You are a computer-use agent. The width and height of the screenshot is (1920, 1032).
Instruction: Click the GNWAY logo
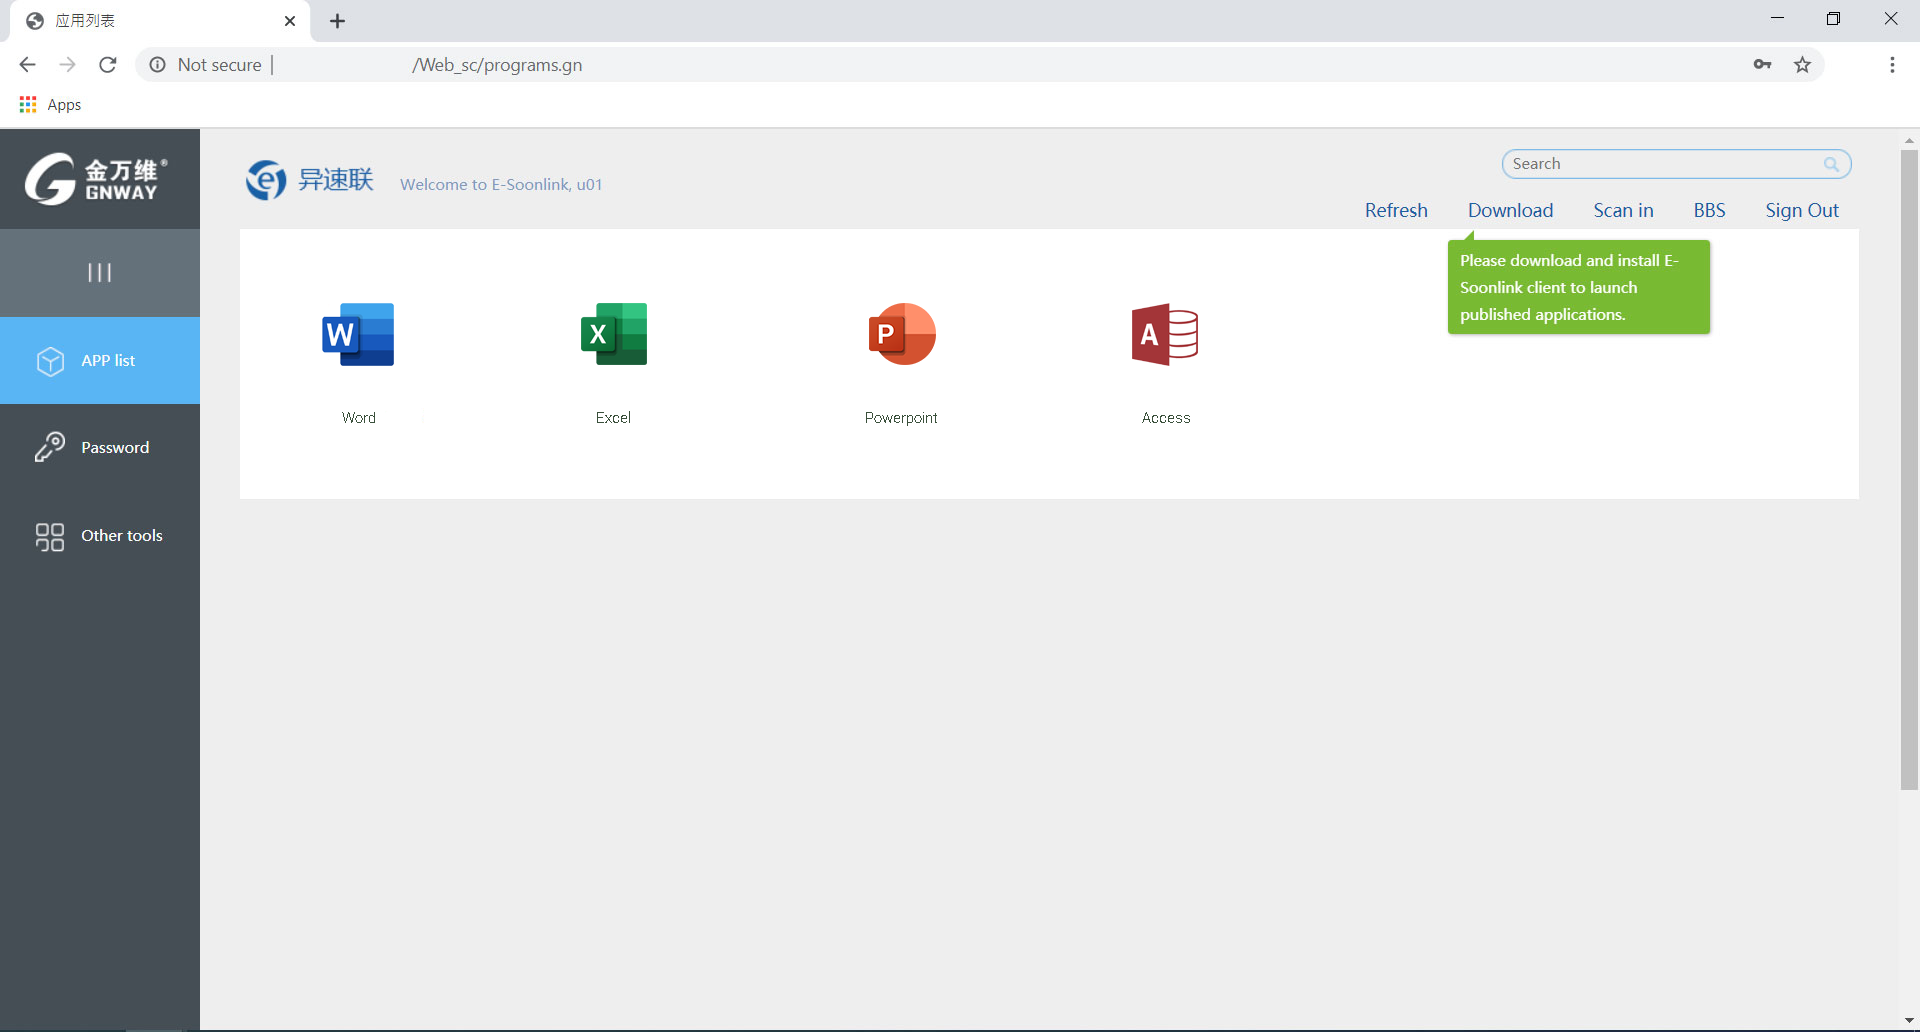(97, 179)
